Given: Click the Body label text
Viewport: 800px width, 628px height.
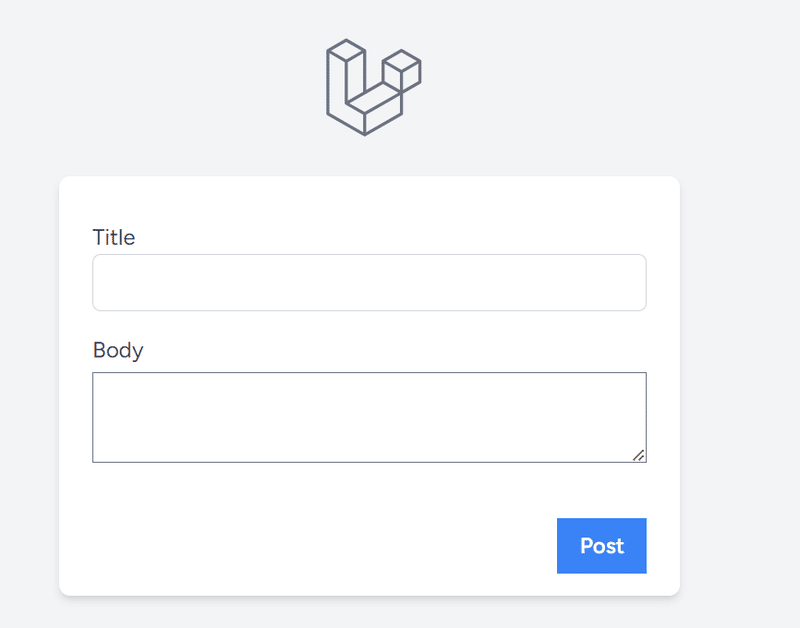Looking at the screenshot, I should [x=118, y=350].
